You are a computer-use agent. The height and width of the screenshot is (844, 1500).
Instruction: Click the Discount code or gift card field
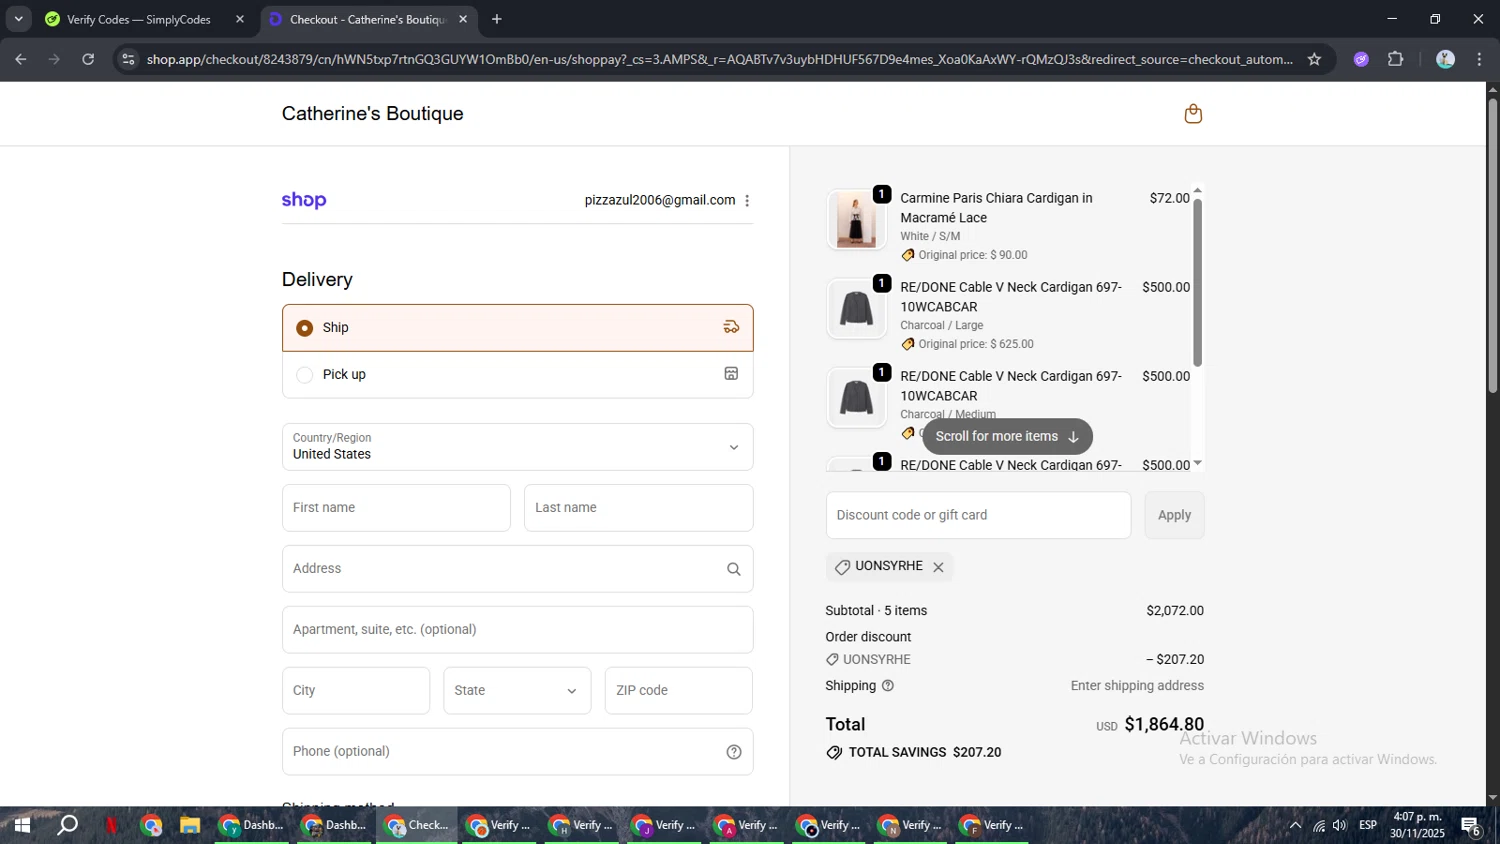978,515
